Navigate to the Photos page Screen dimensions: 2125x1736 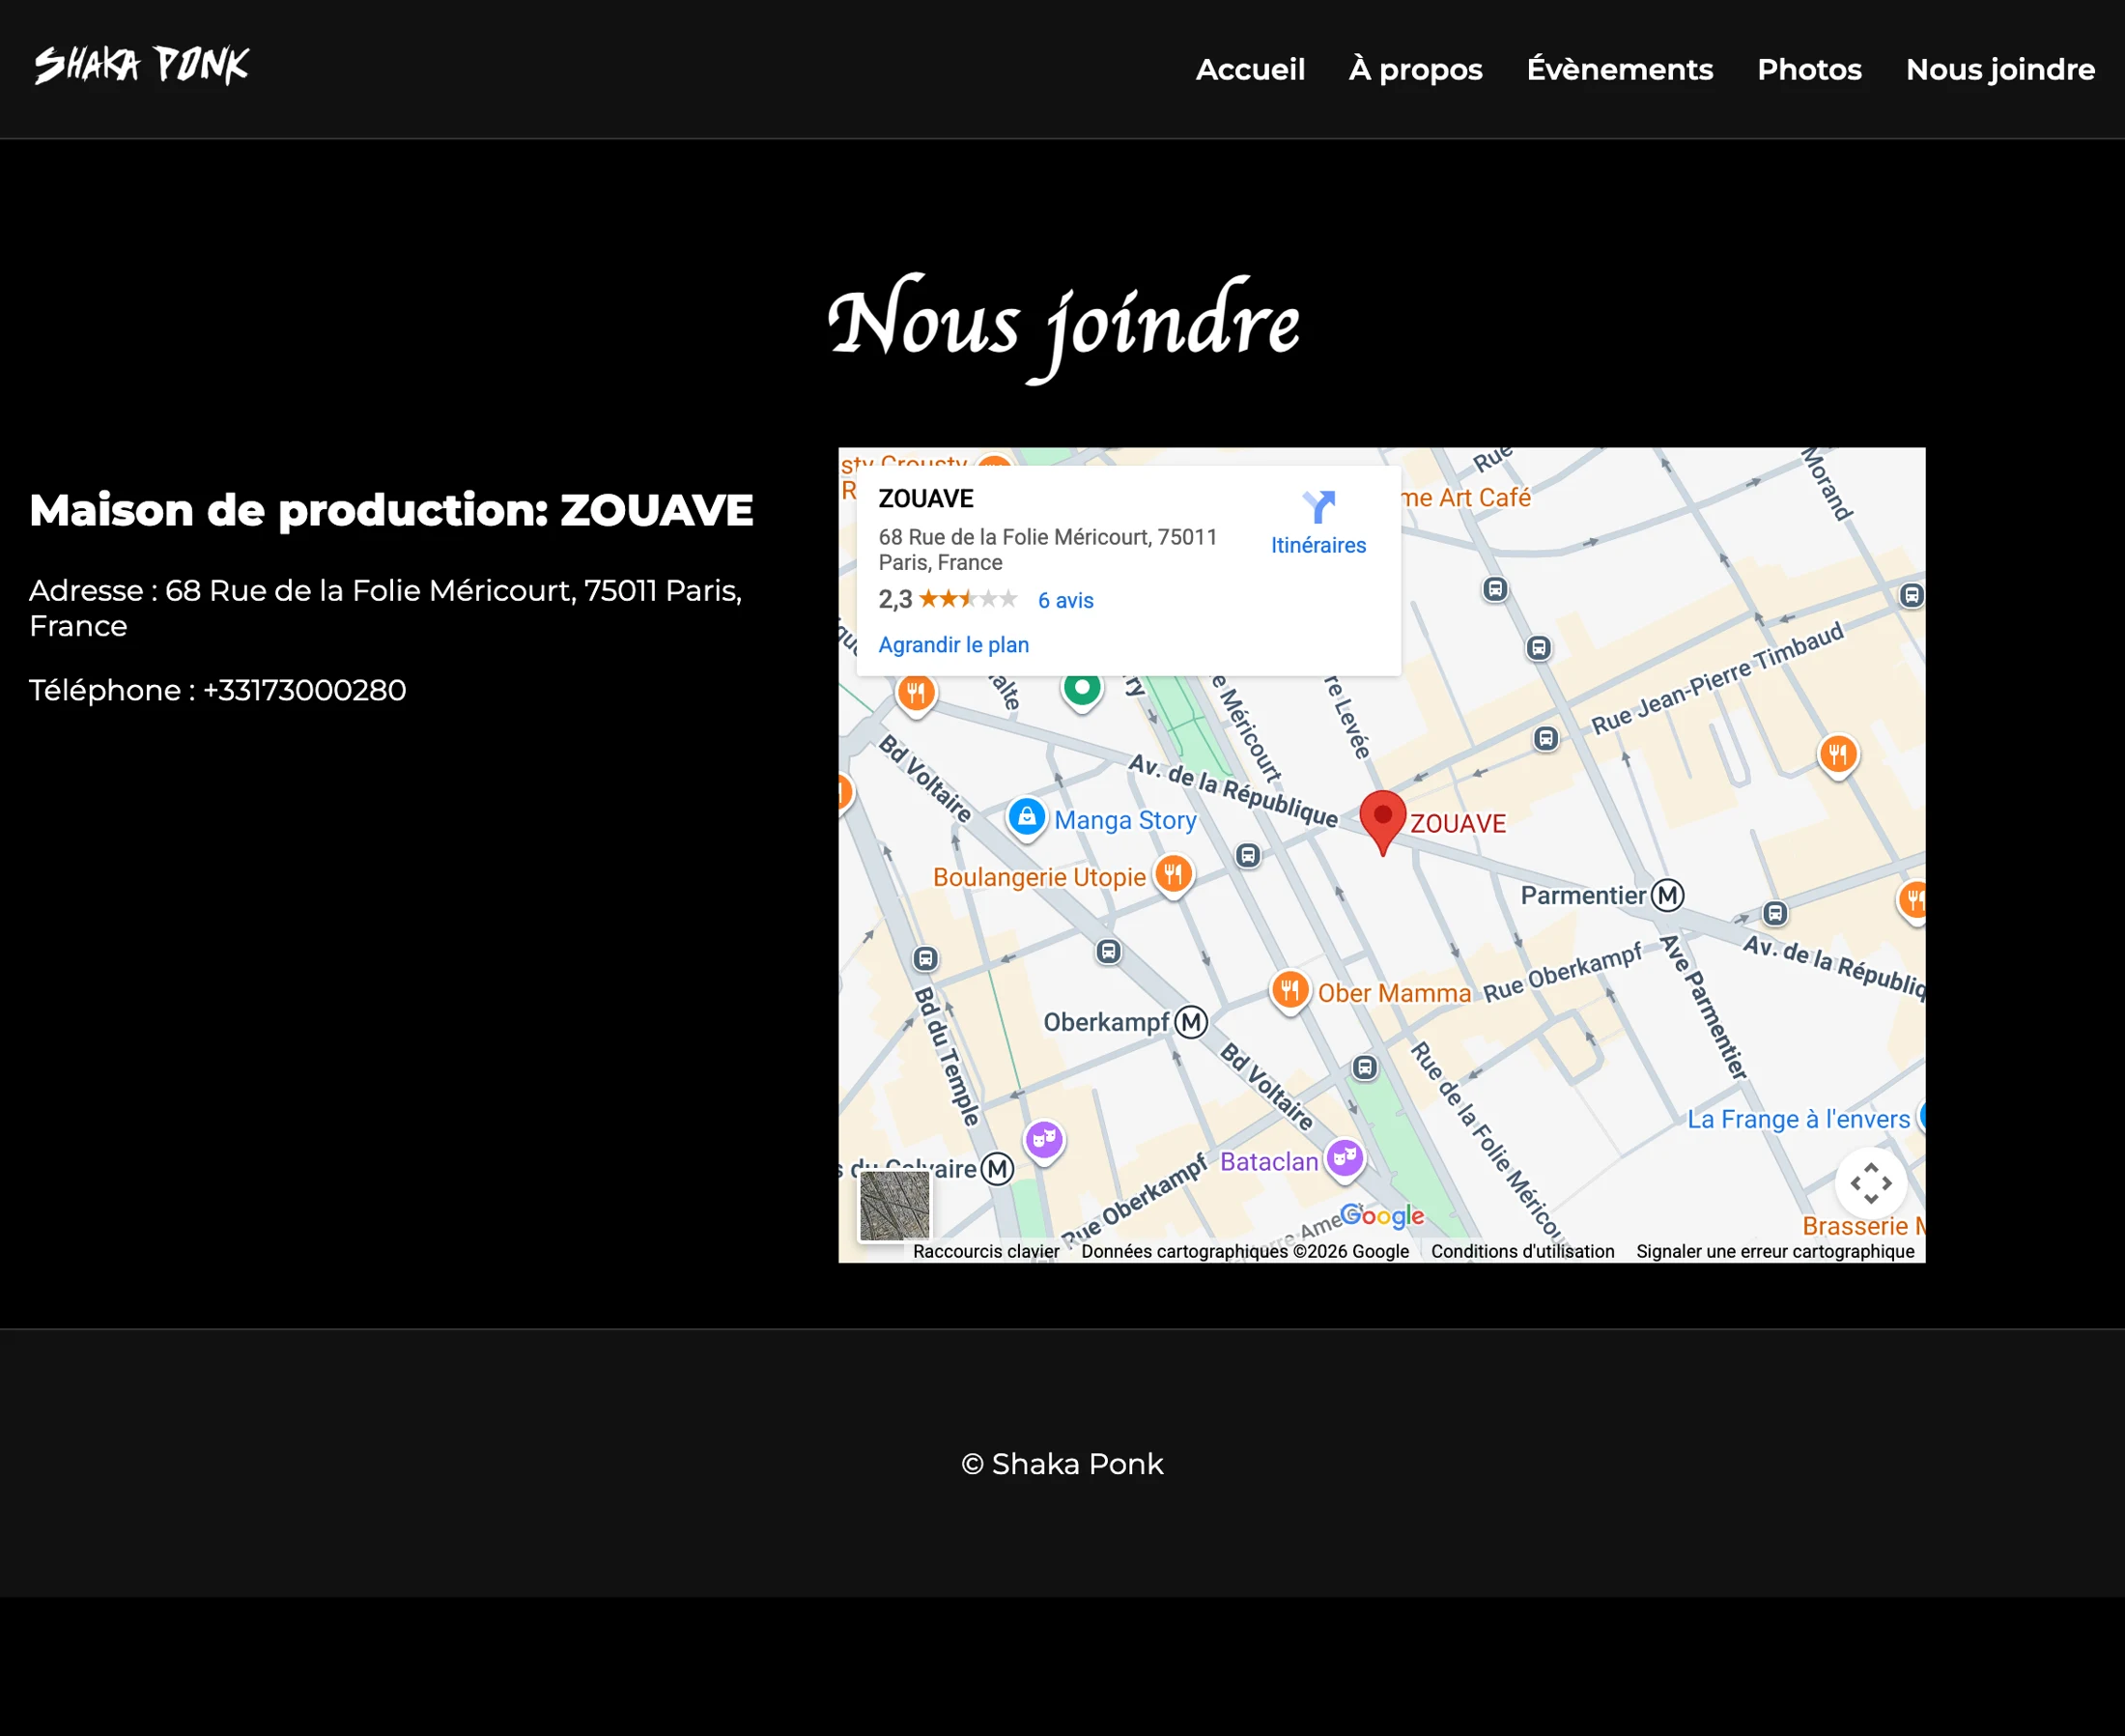[x=1809, y=69]
